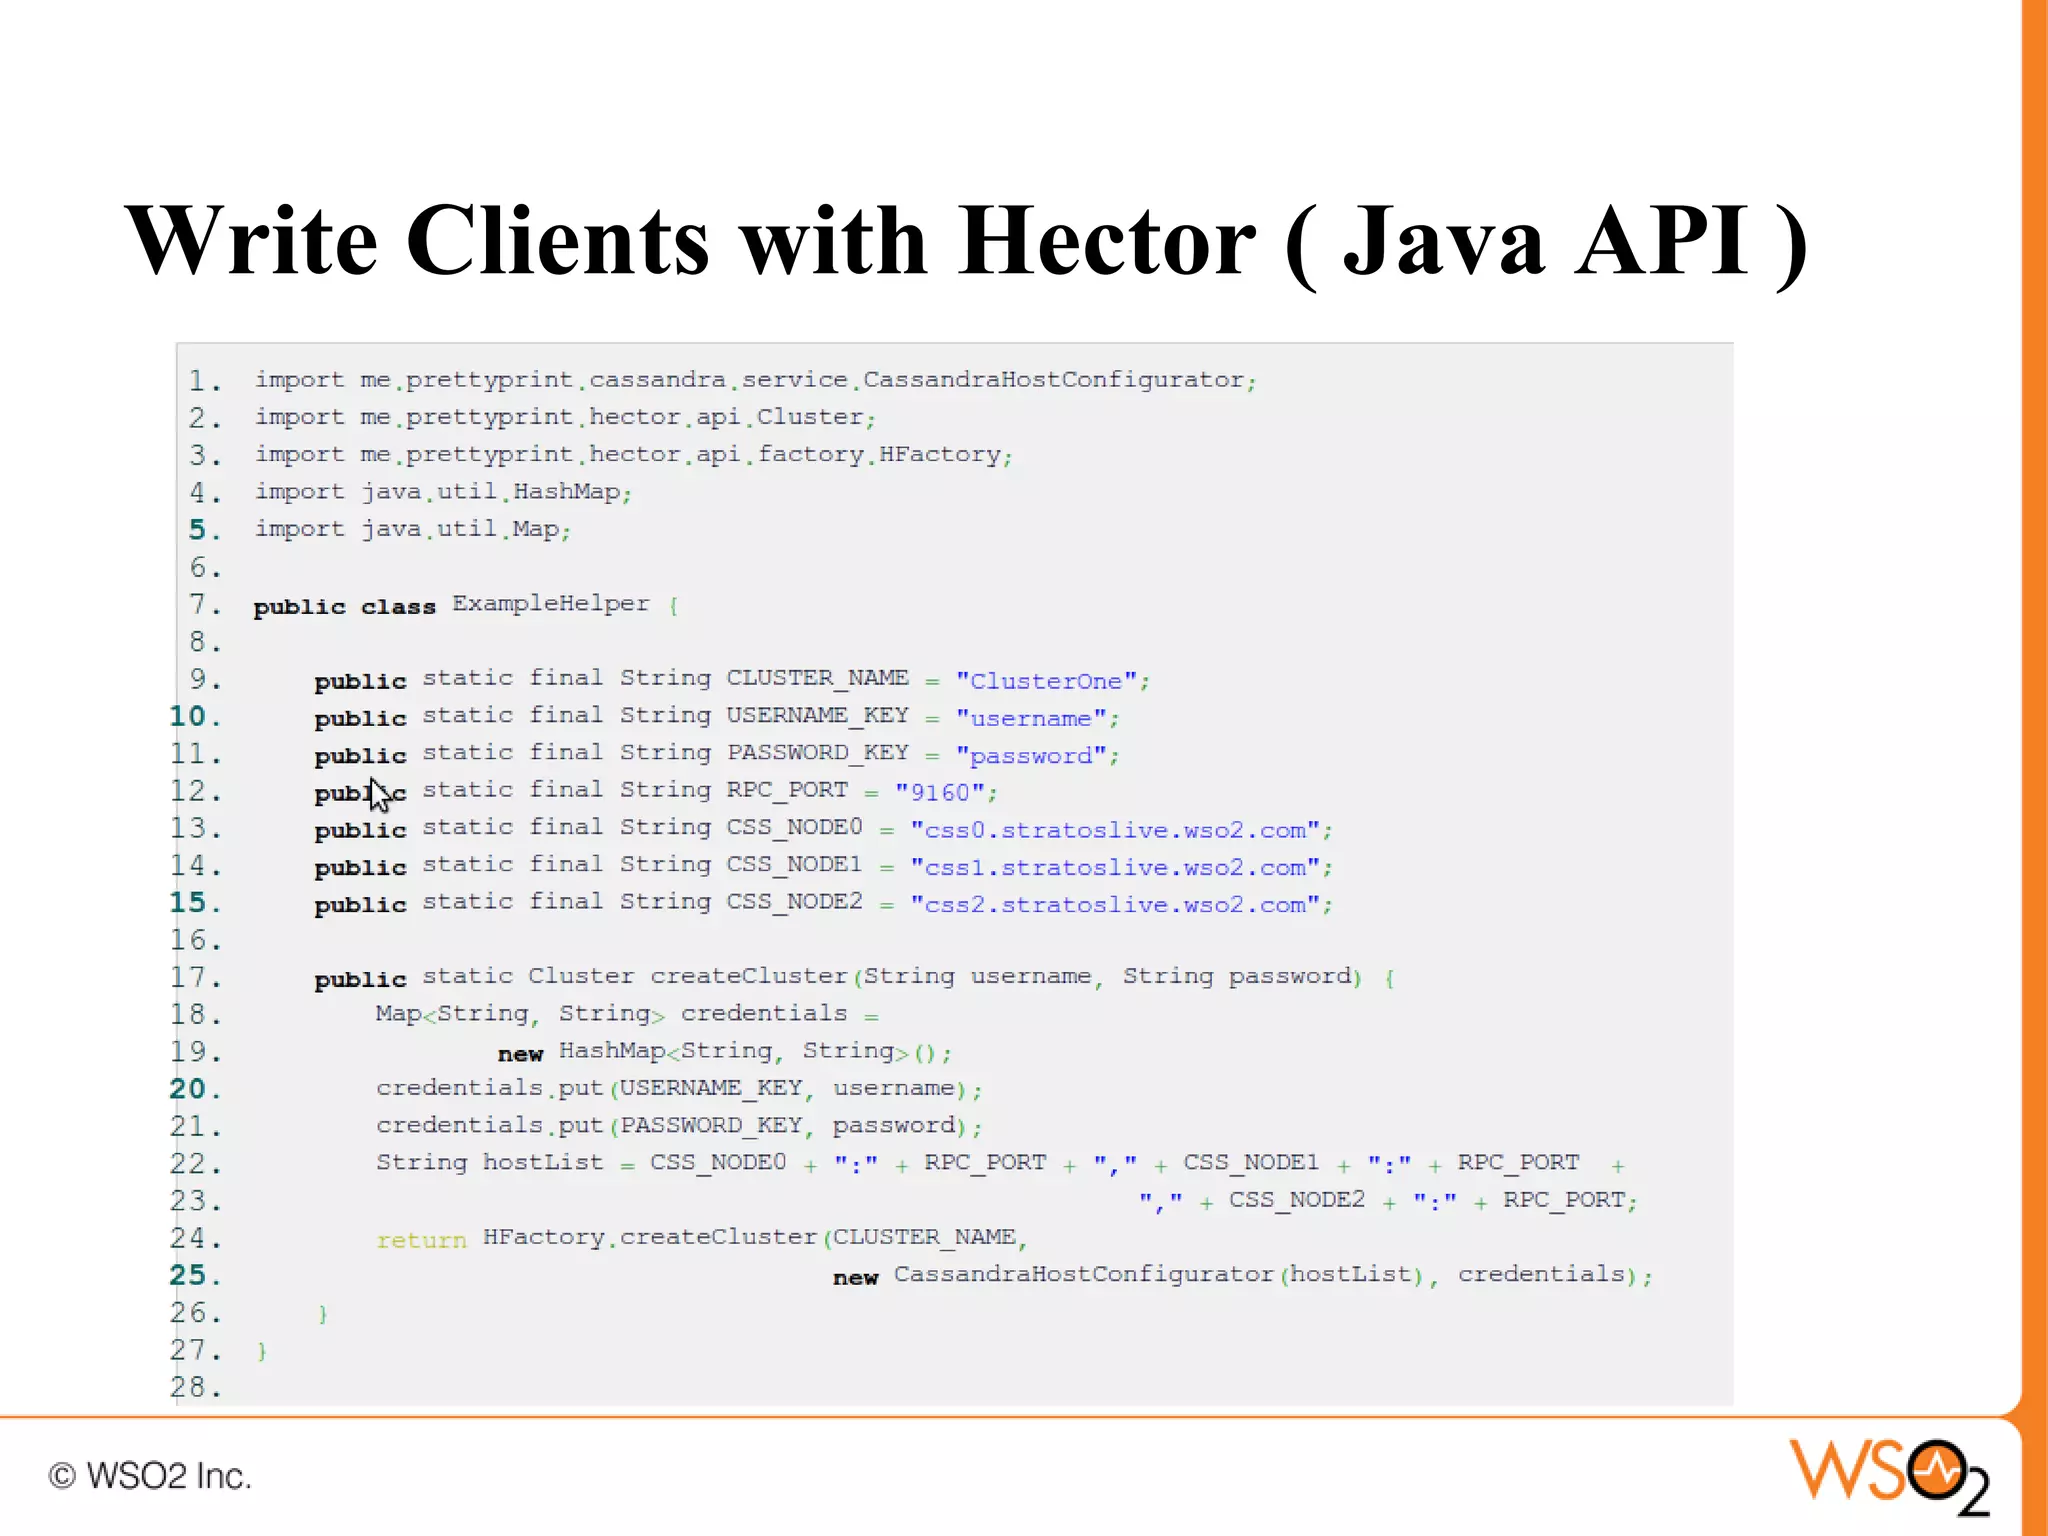
Task: Click the '© WSO2 Inc.' footer text
Action: coord(150,1476)
